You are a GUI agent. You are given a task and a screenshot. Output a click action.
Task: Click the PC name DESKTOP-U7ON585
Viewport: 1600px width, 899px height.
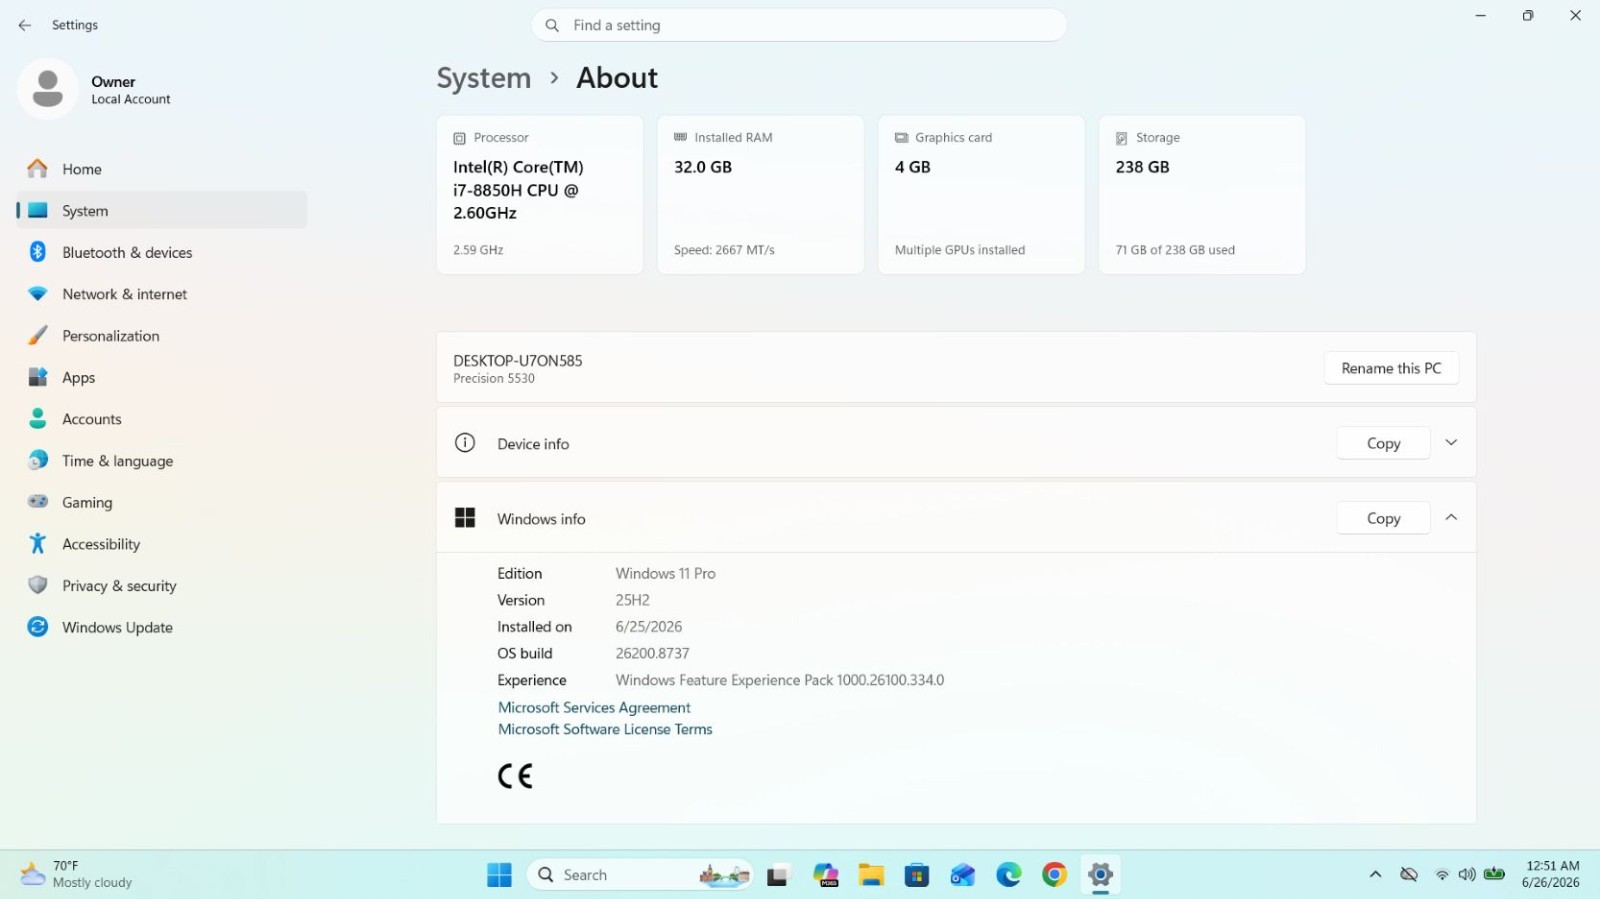tap(517, 360)
